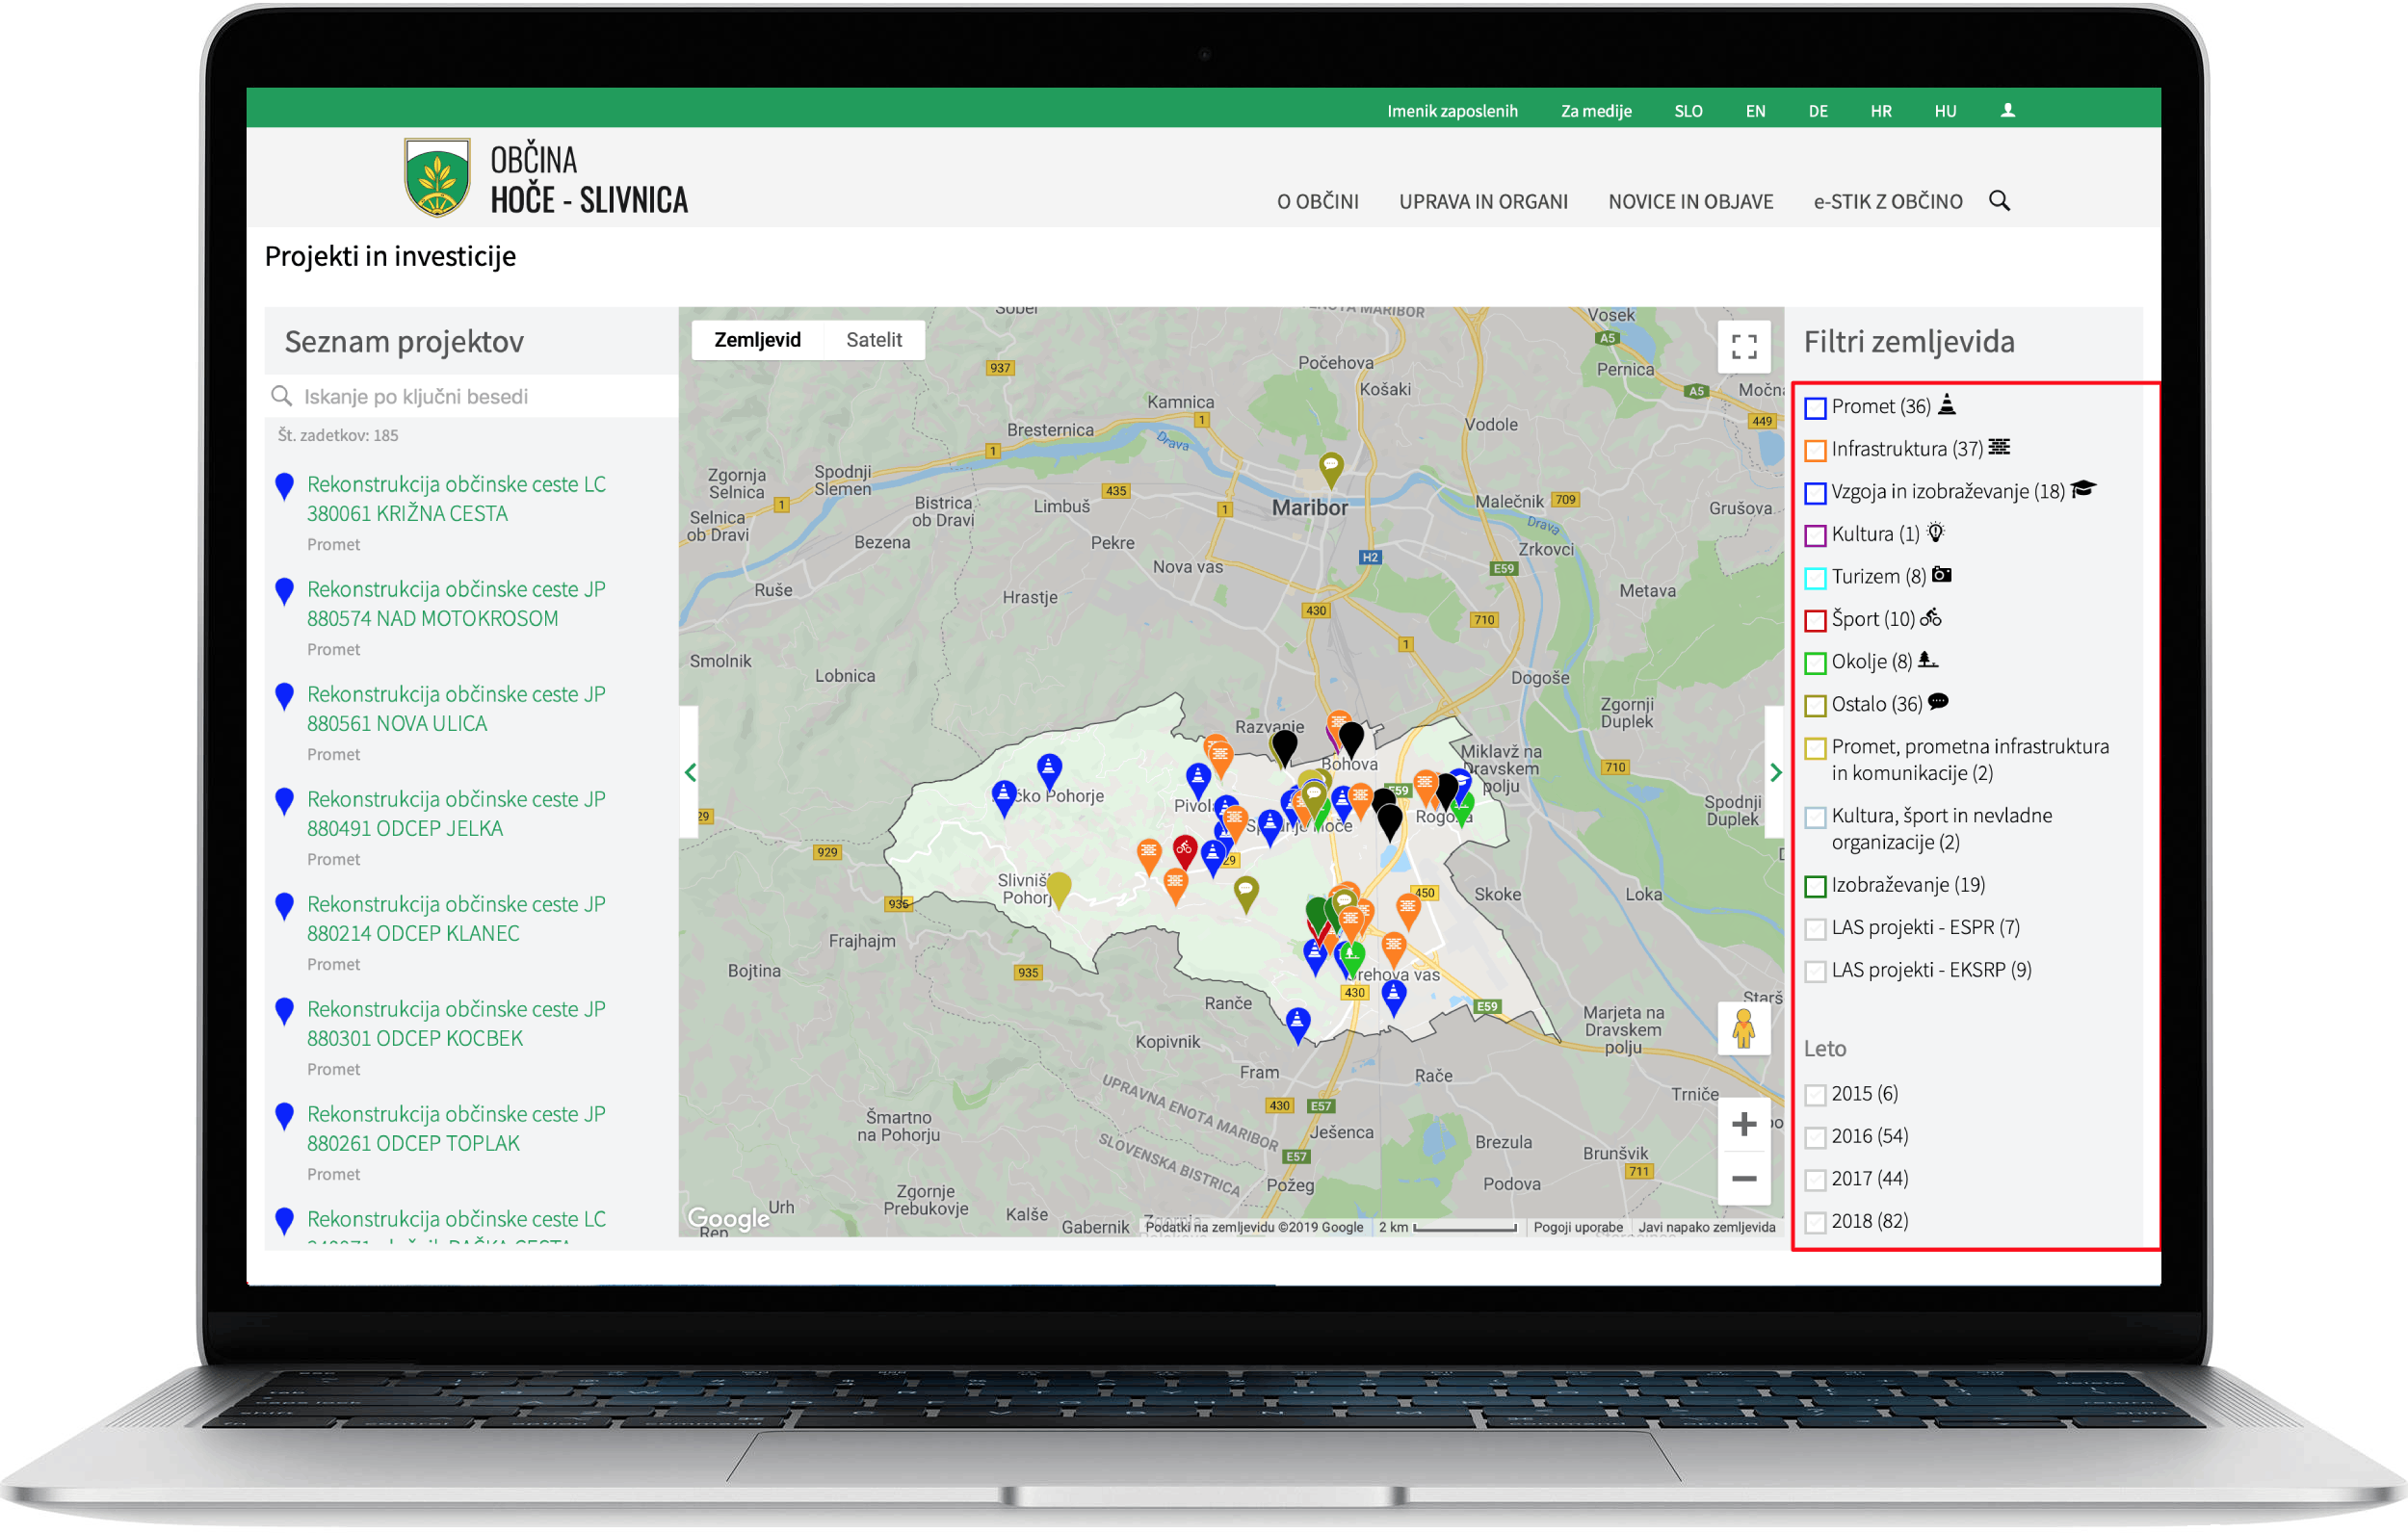Switch map to Satelit view
This screenshot has width=2408, height=1533.
click(873, 340)
